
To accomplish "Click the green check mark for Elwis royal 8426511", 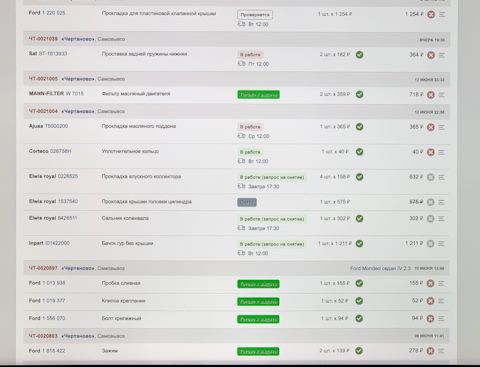I will pyautogui.click(x=359, y=218).
